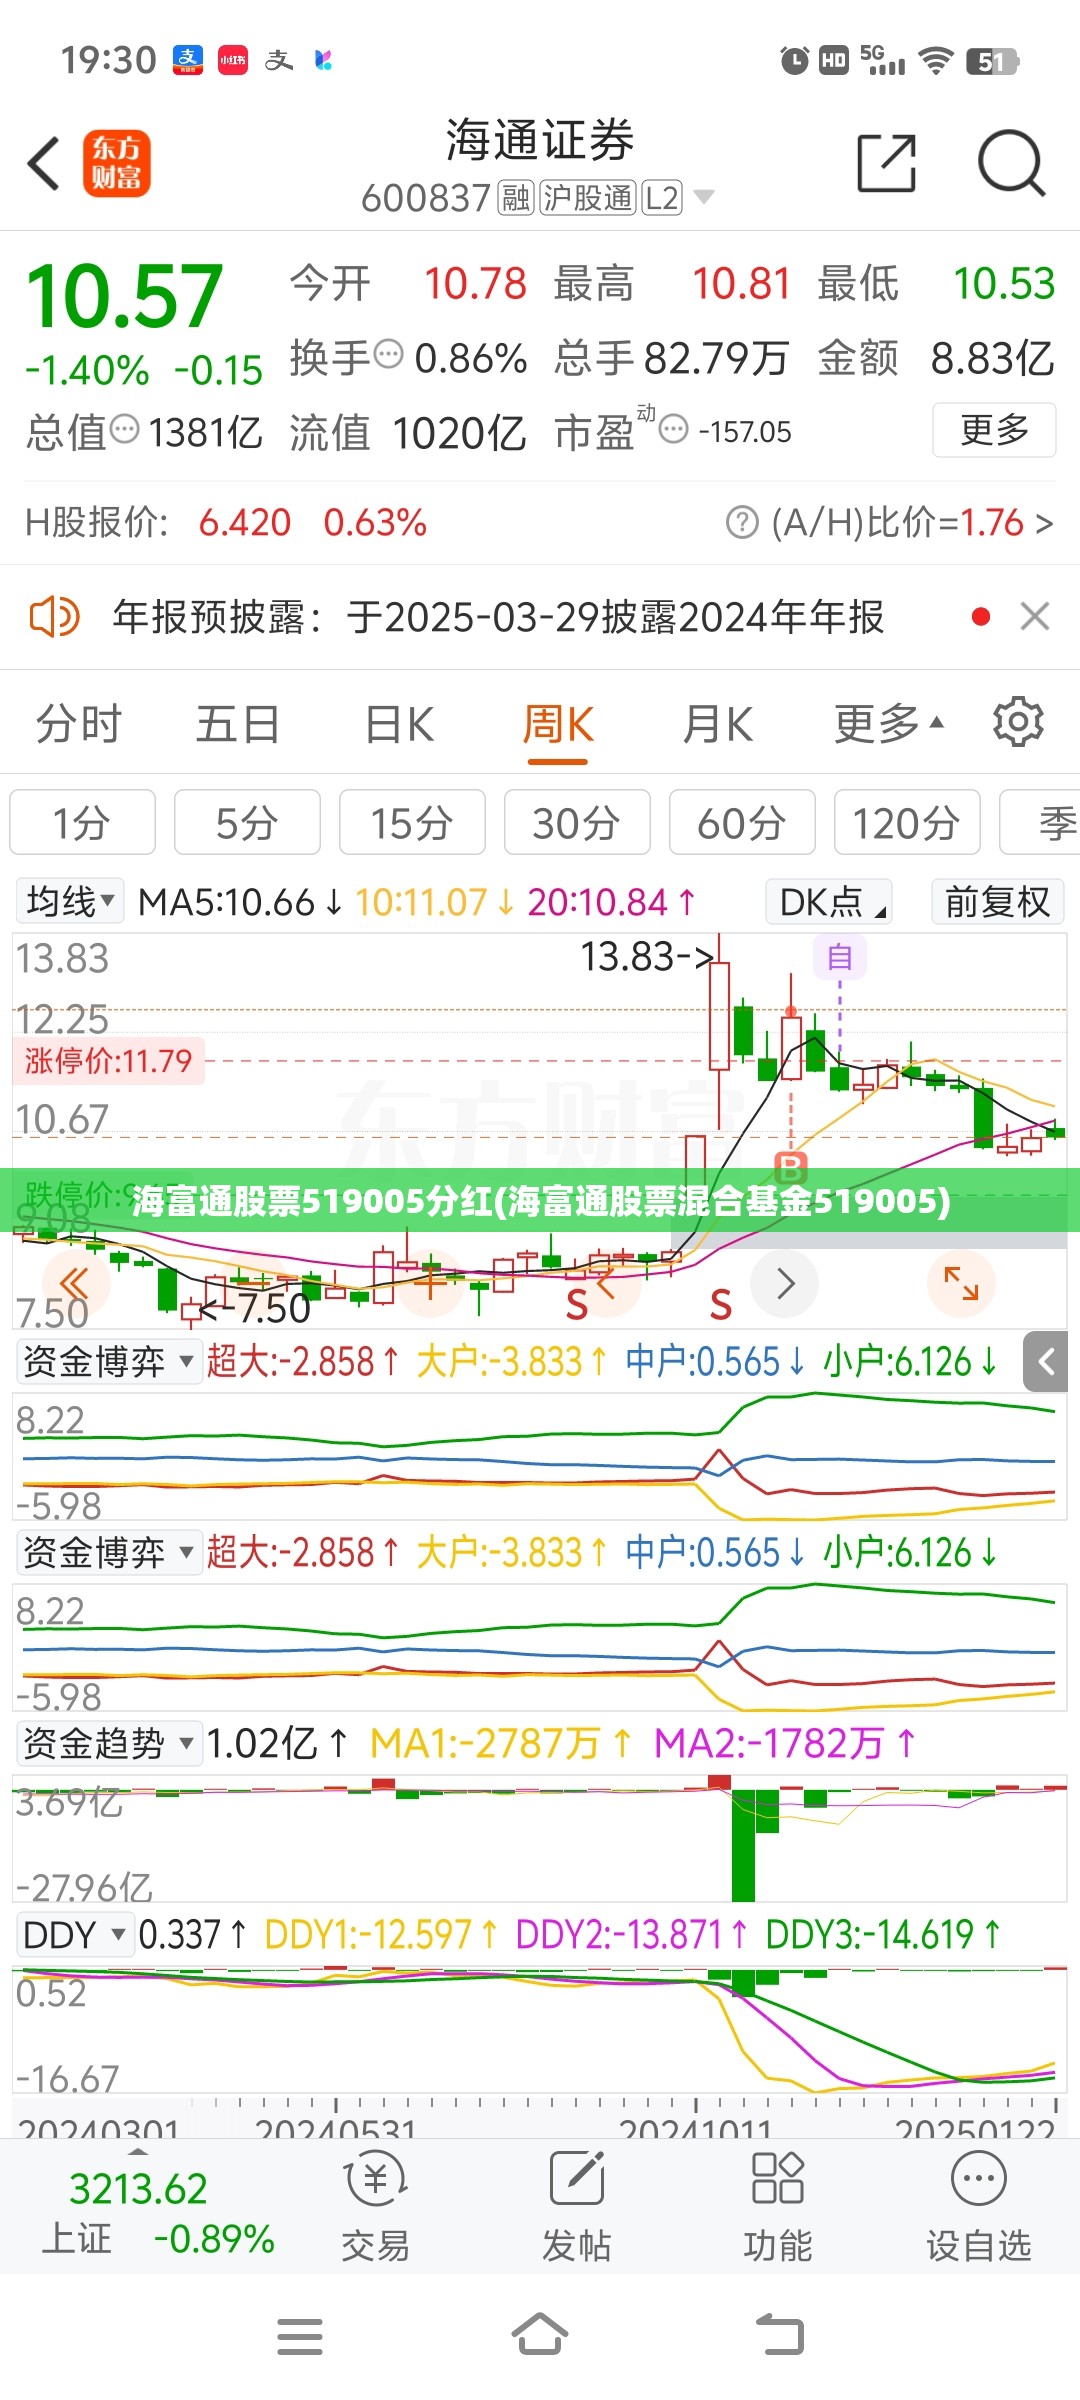1080x2400 pixels.
Task: Select the 120分 period button
Action: pos(907,822)
